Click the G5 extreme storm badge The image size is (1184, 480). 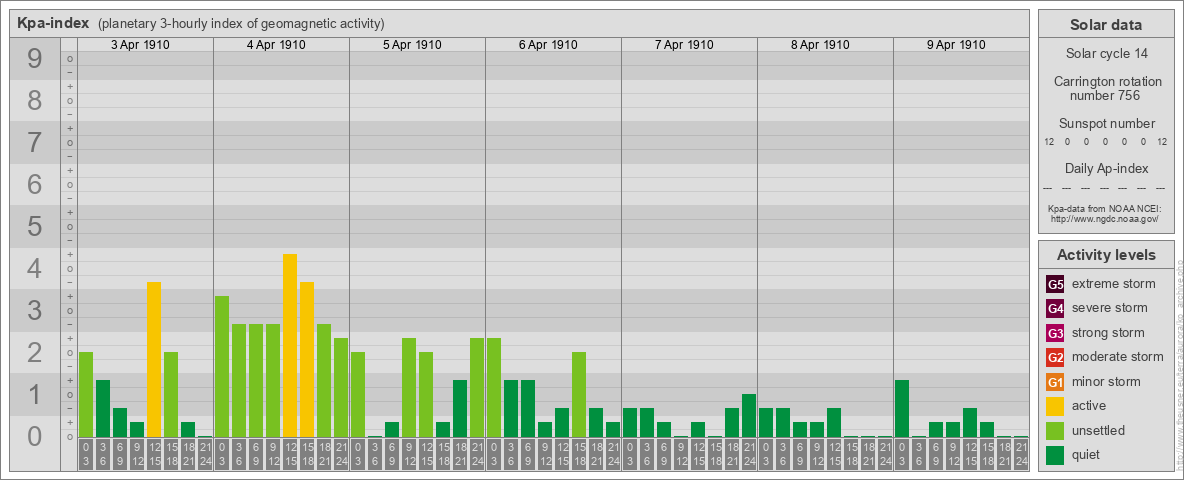[x=1055, y=285]
